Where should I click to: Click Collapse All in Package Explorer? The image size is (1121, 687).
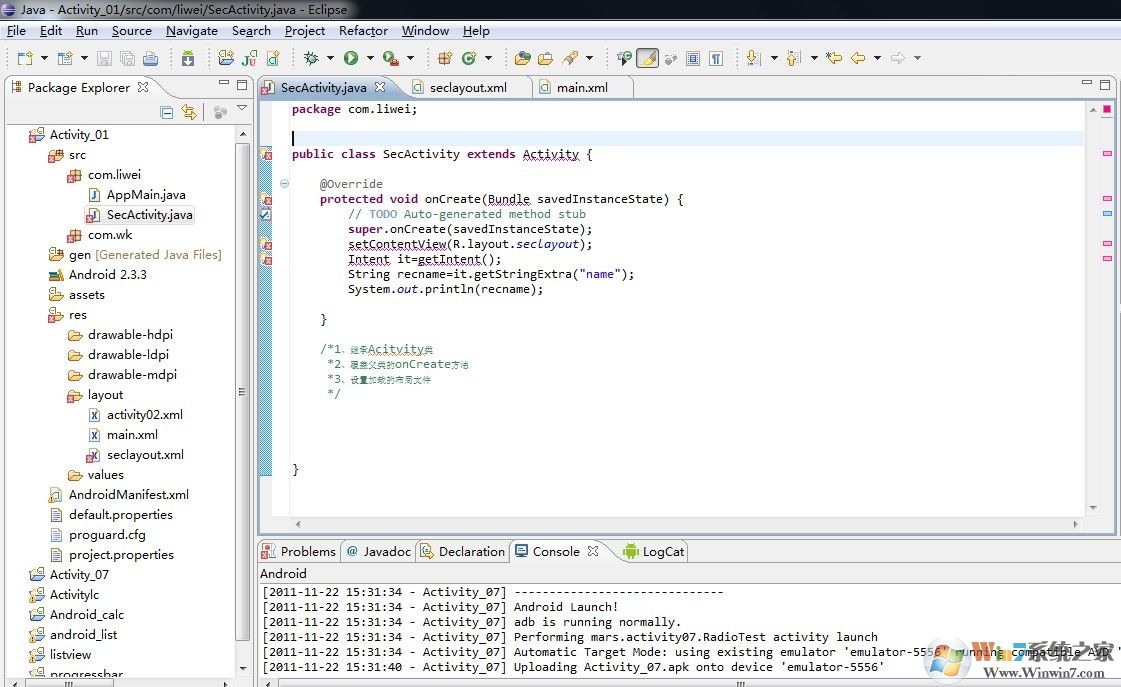(167, 112)
